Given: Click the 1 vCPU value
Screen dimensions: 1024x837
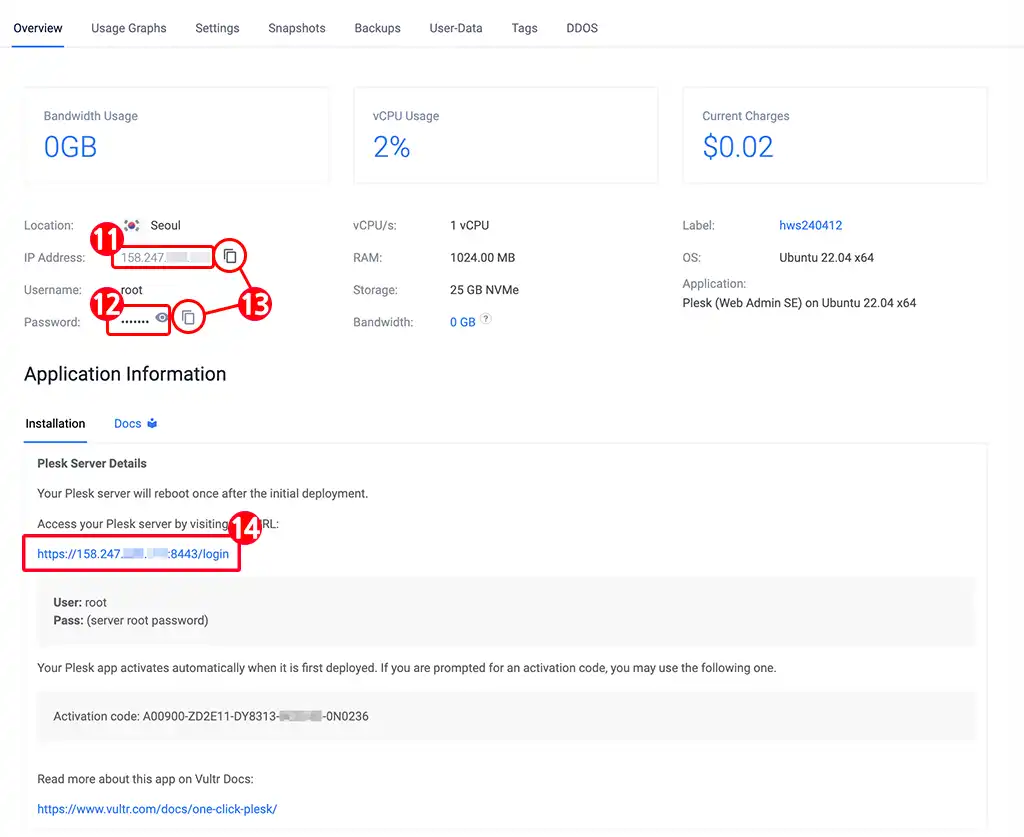Looking at the screenshot, I should pos(470,225).
